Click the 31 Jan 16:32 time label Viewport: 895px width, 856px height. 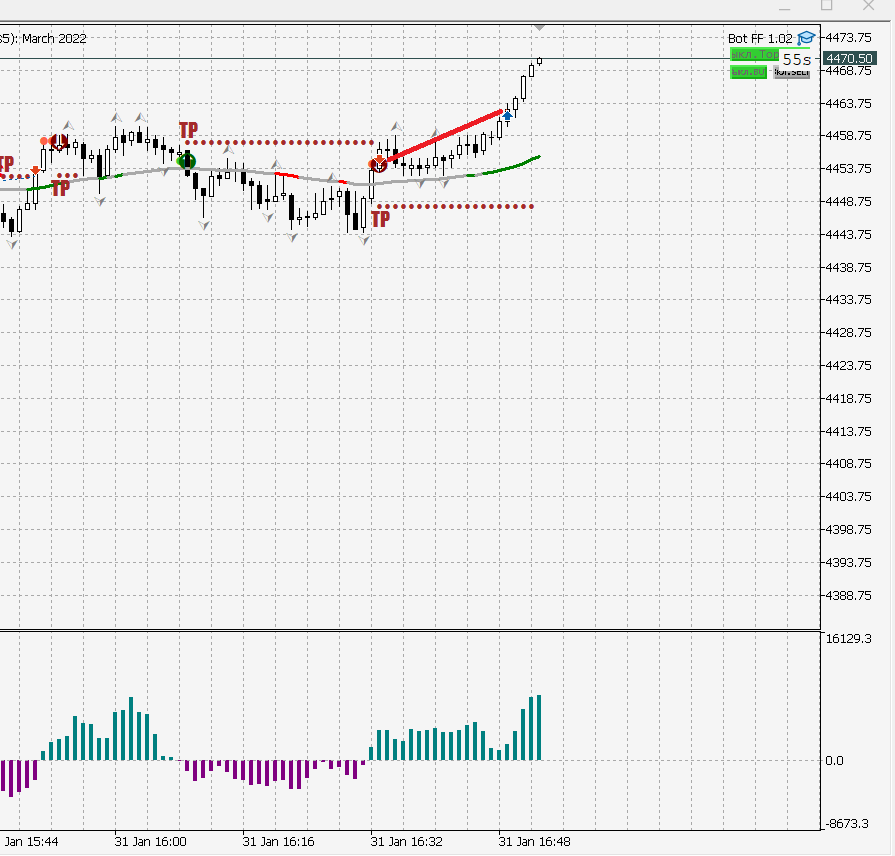click(406, 841)
